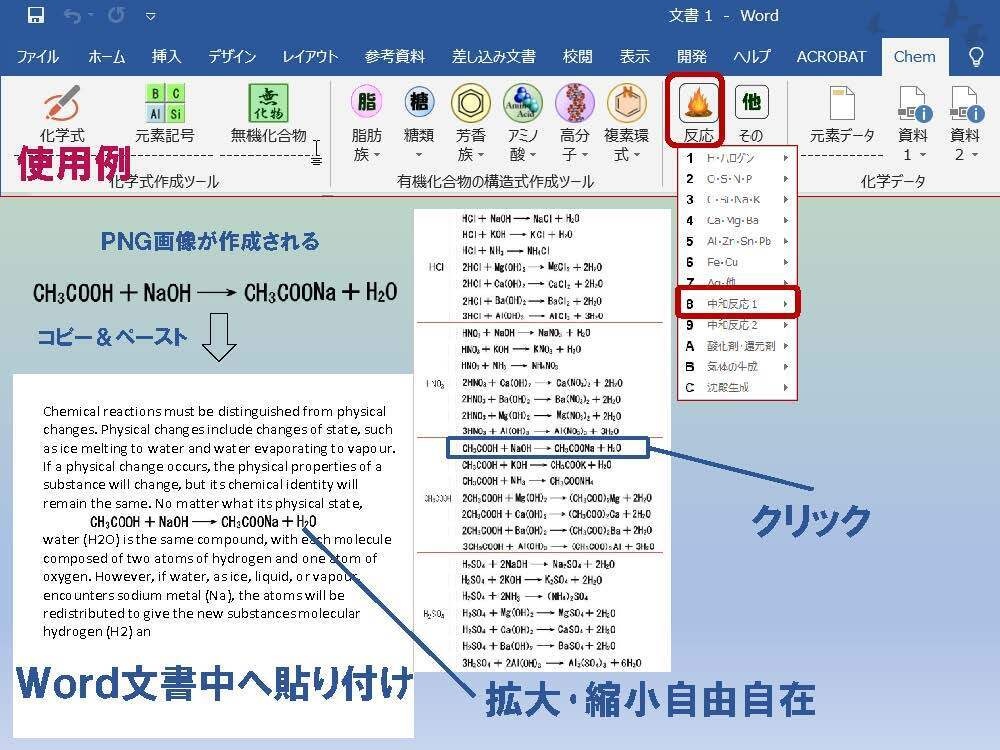Select reaction HCl + NH3 → NH4Cl
The image size is (1000, 750).
506,251
